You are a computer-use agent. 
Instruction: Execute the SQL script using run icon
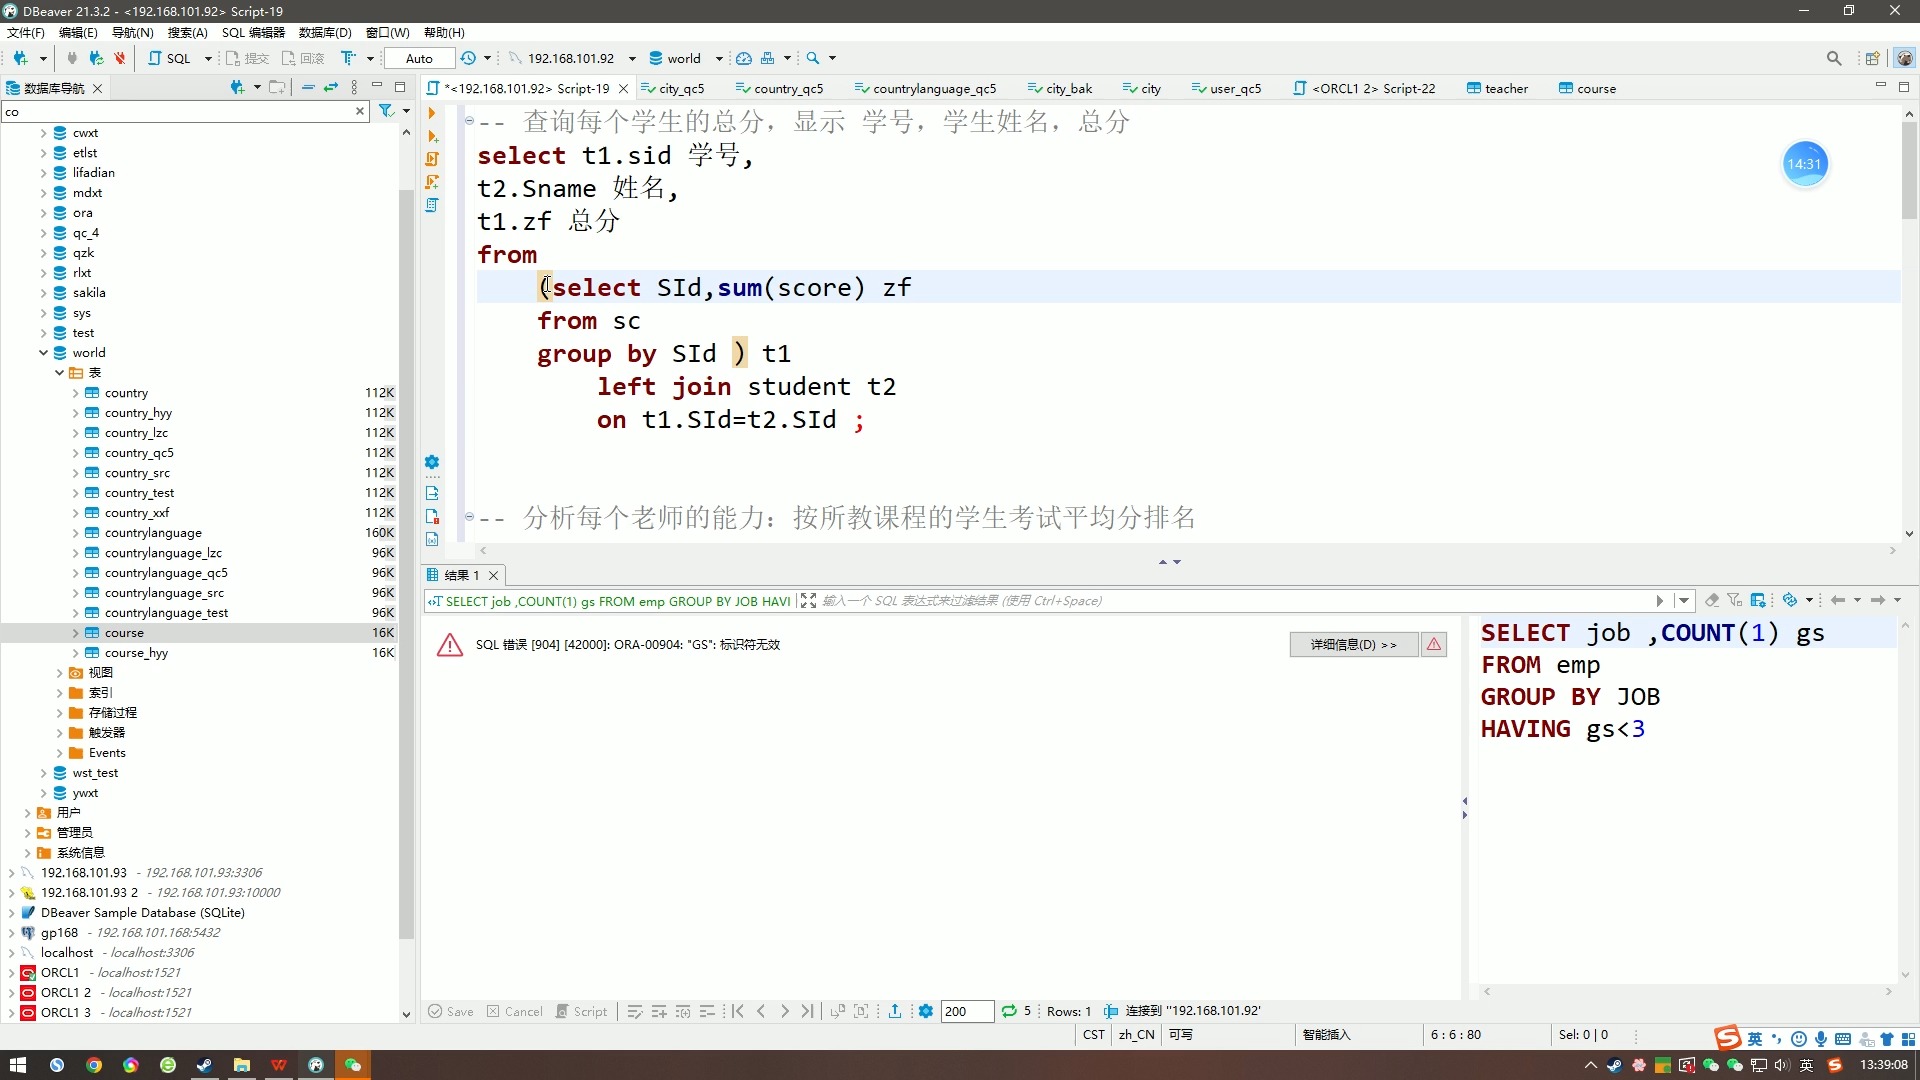coord(431,113)
